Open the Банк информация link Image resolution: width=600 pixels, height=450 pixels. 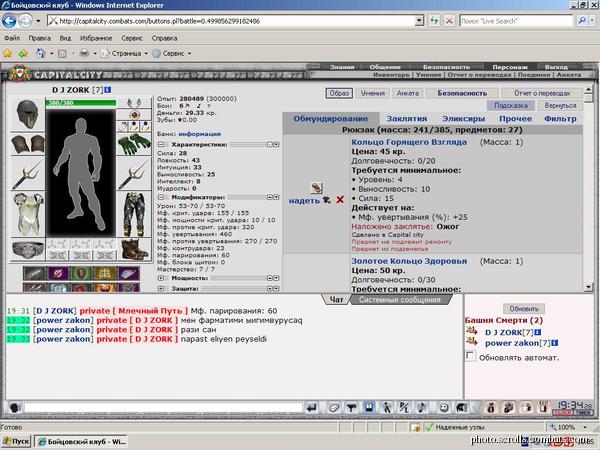(x=199, y=134)
